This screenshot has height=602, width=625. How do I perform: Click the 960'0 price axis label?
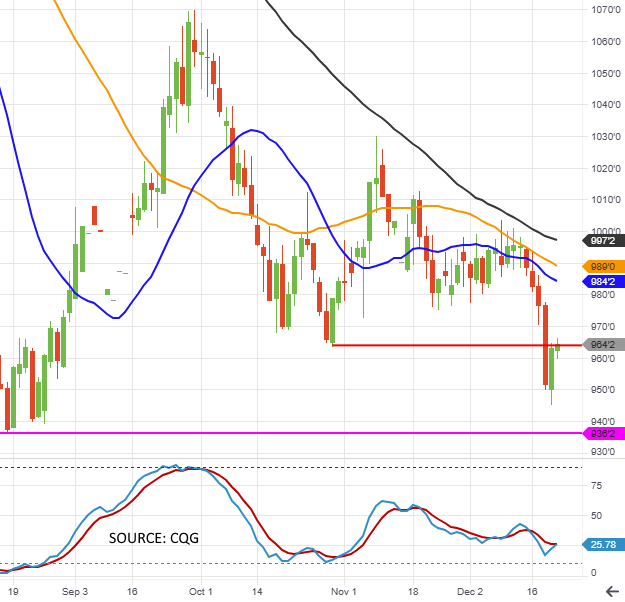pos(603,358)
